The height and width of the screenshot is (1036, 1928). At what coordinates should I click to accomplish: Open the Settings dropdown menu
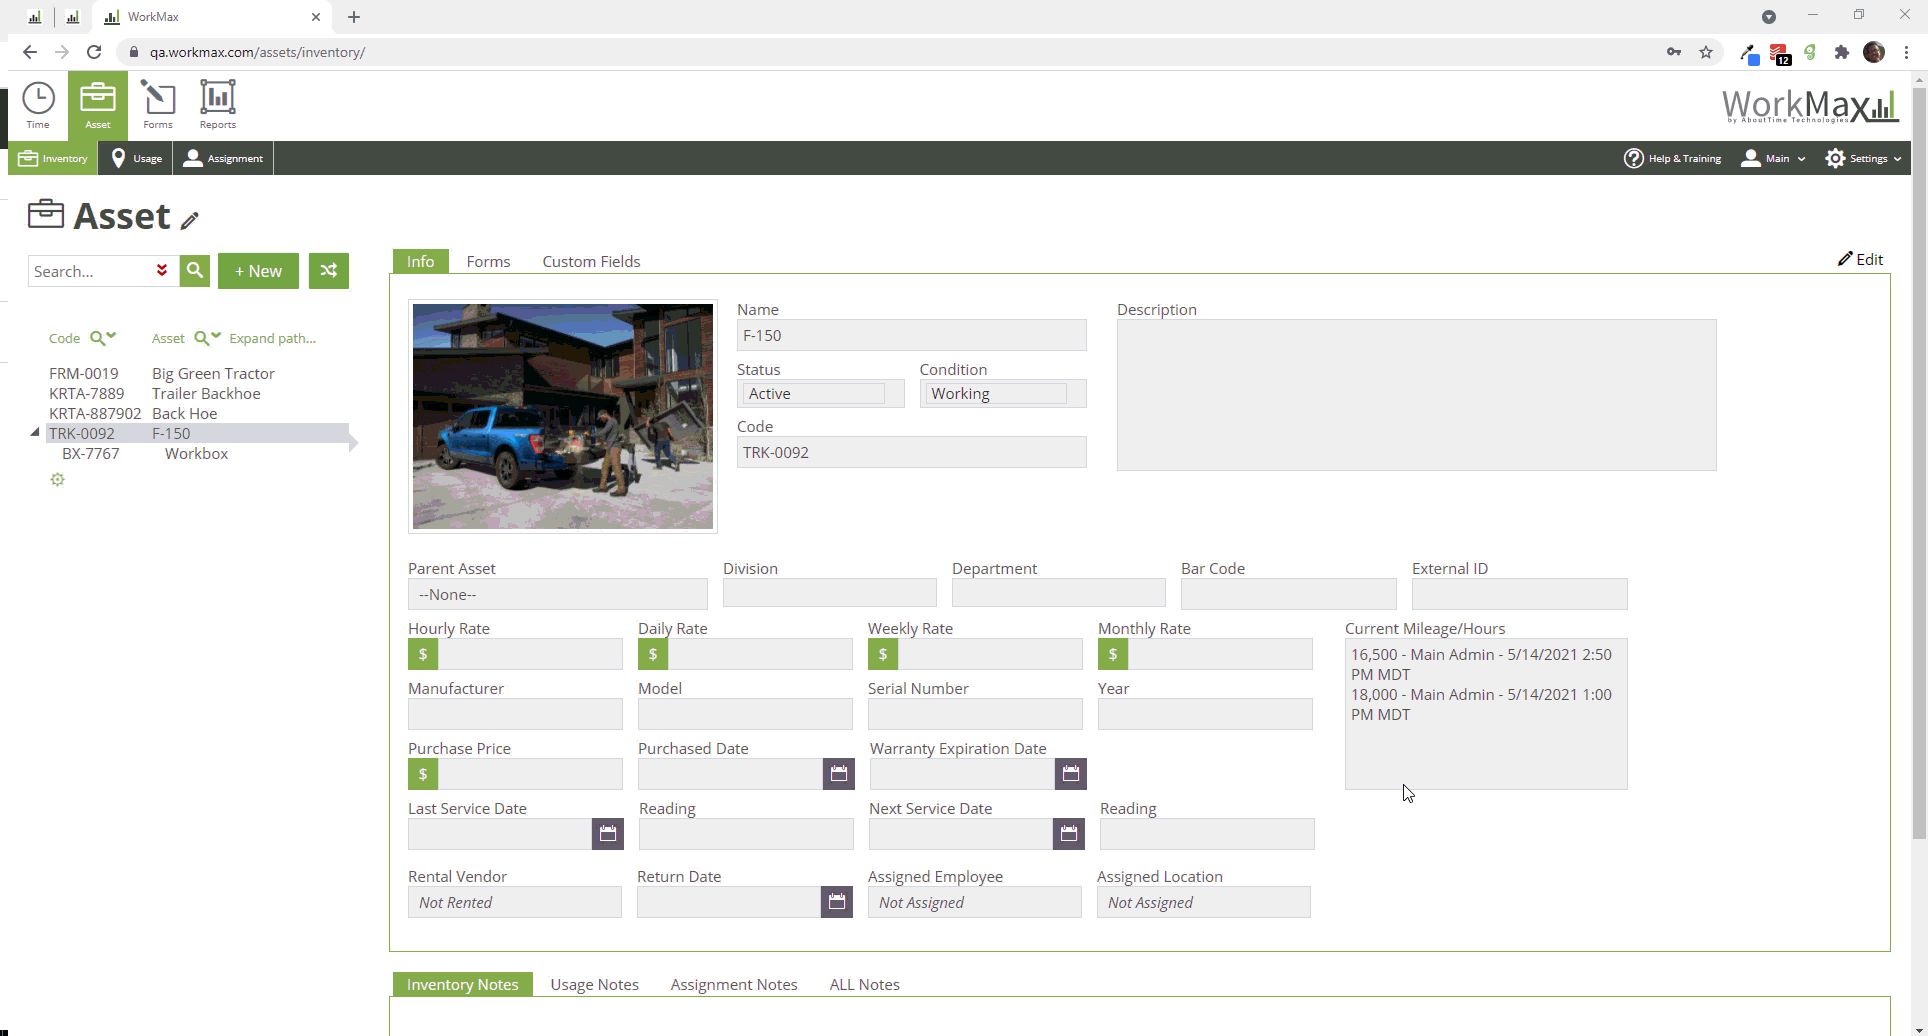coord(1863,158)
